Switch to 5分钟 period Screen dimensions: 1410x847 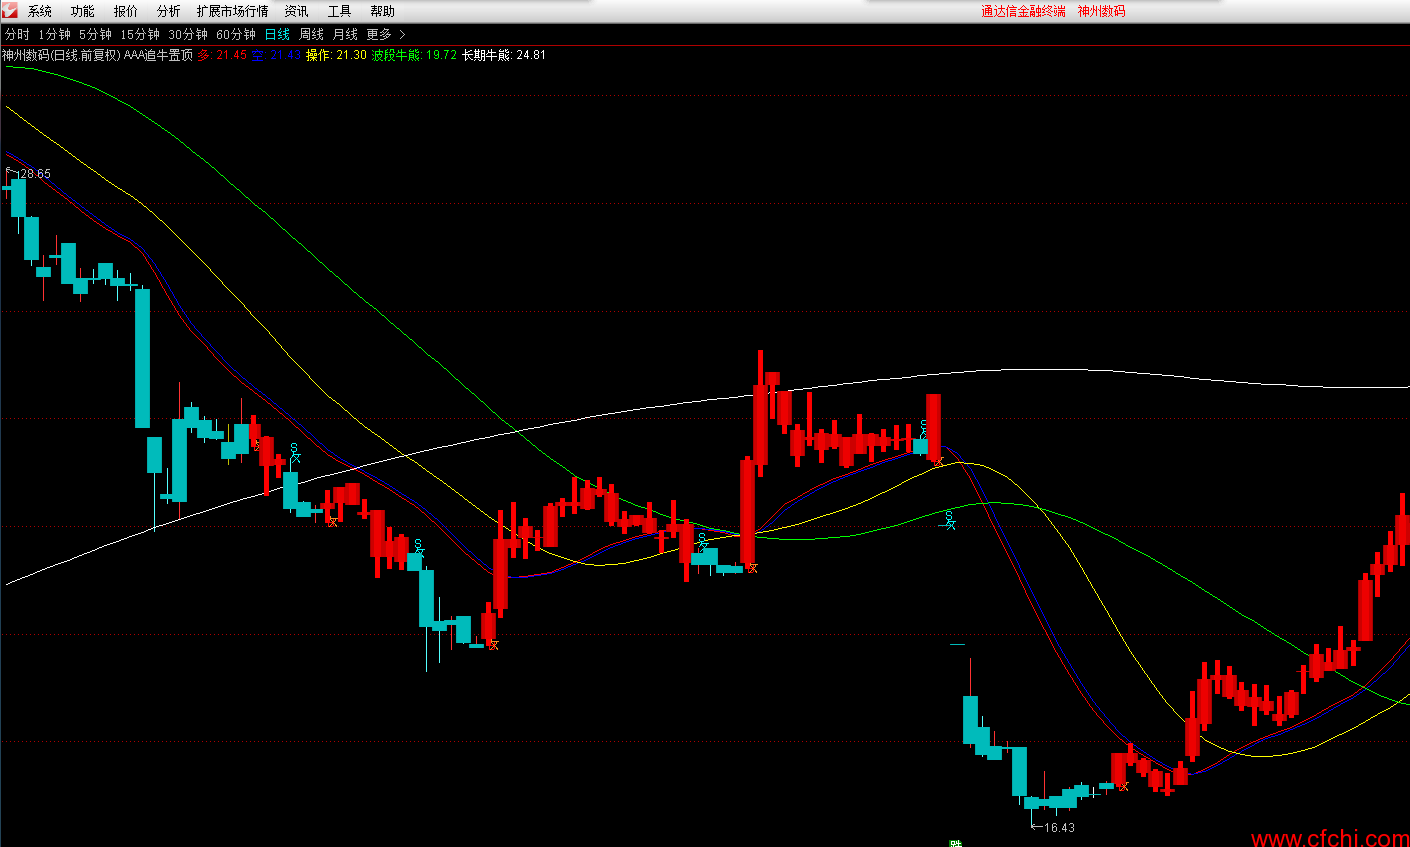(x=96, y=34)
